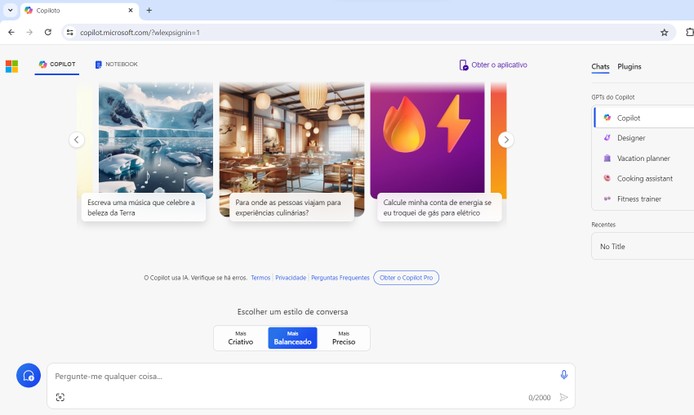Select the Copiloto browser tab
This screenshot has height=415, width=694.
coord(80,10)
